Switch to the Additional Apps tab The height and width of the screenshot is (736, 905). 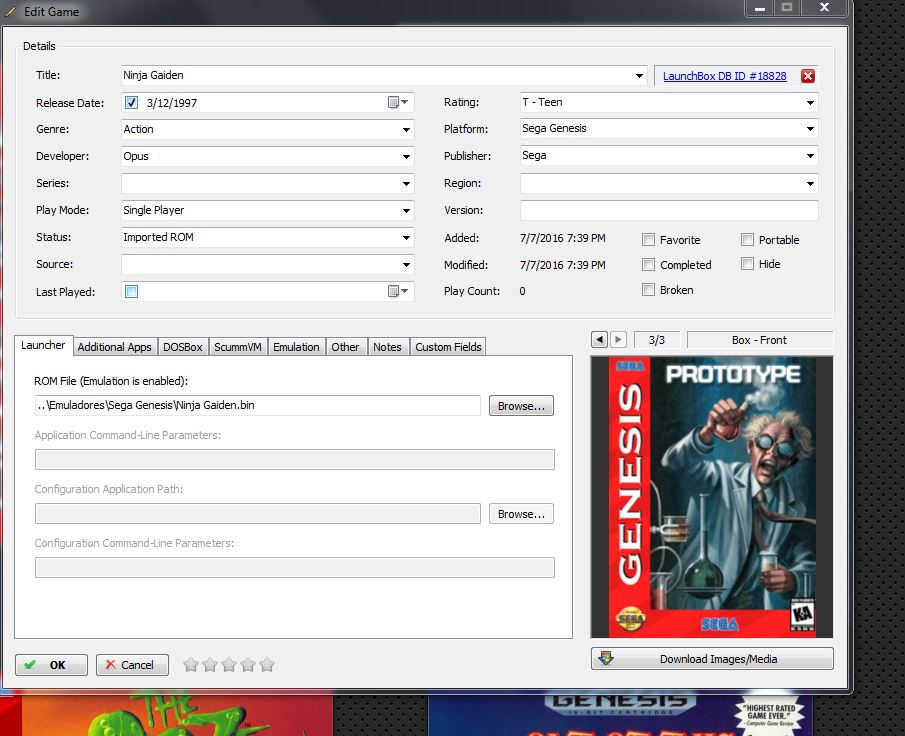114,347
